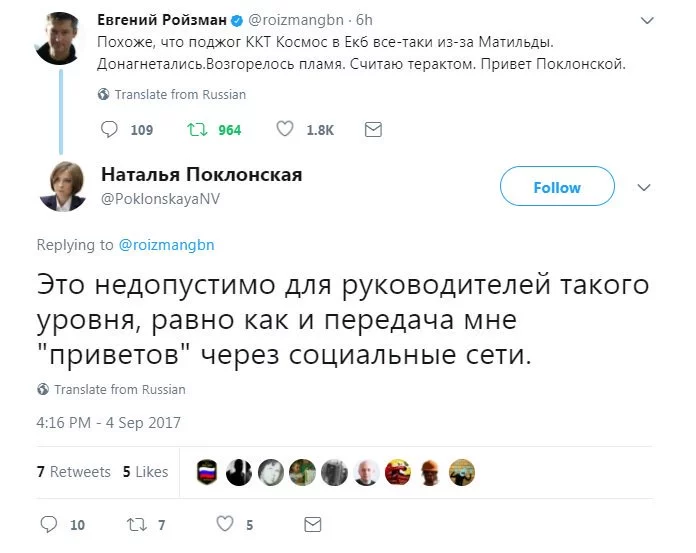Viewport: 696px width, 553px height.
Task: Open Евгений Ройзман's profile picture
Action: click(58, 36)
